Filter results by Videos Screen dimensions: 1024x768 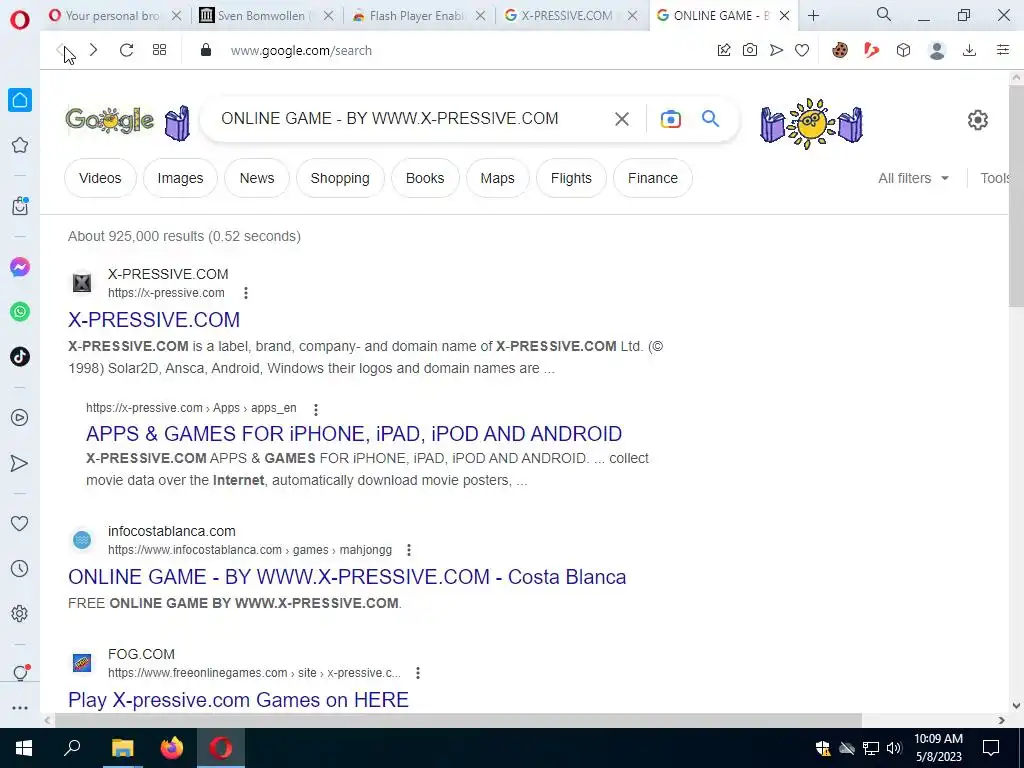tap(100, 178)
